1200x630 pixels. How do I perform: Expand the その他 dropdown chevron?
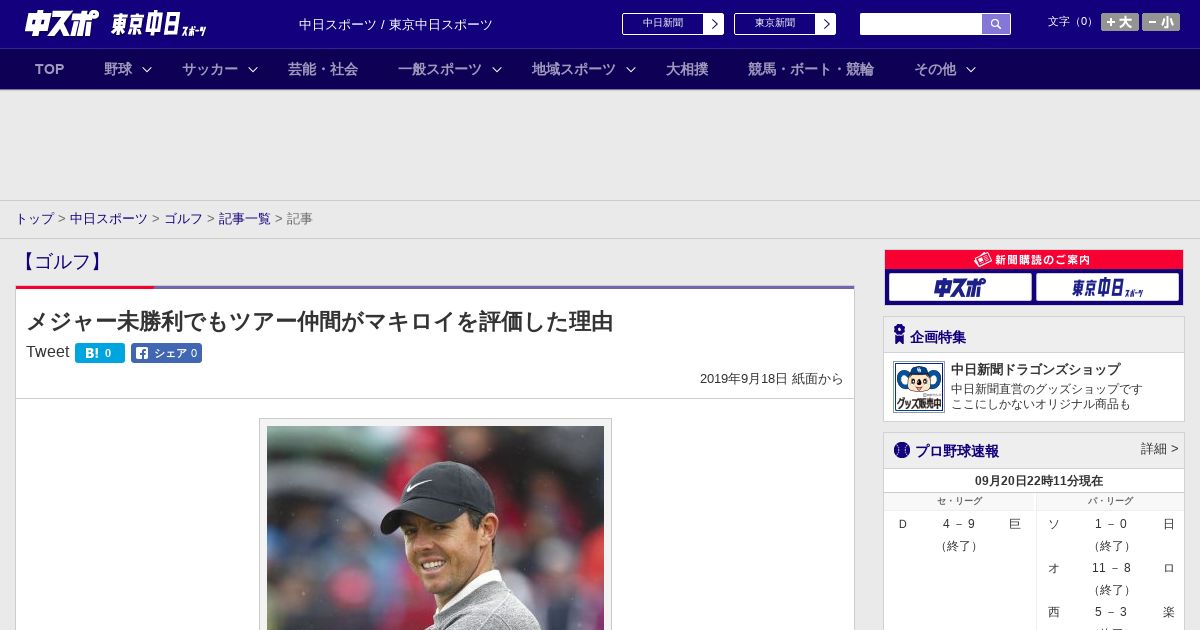point(971,69)
